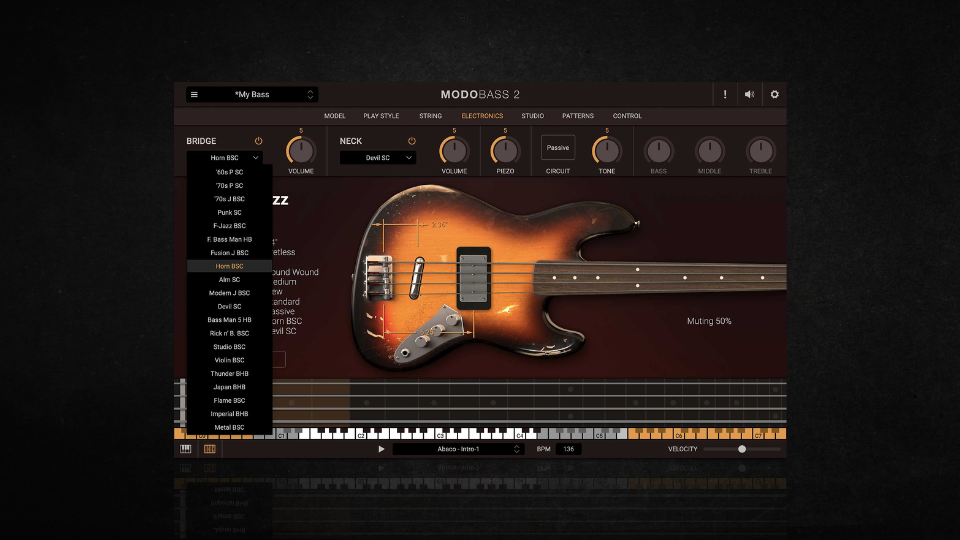This screenshot has width=960, height=540.
Task: Choose F. Bass Man HB pickup
Action: click(x=229, y=239)
